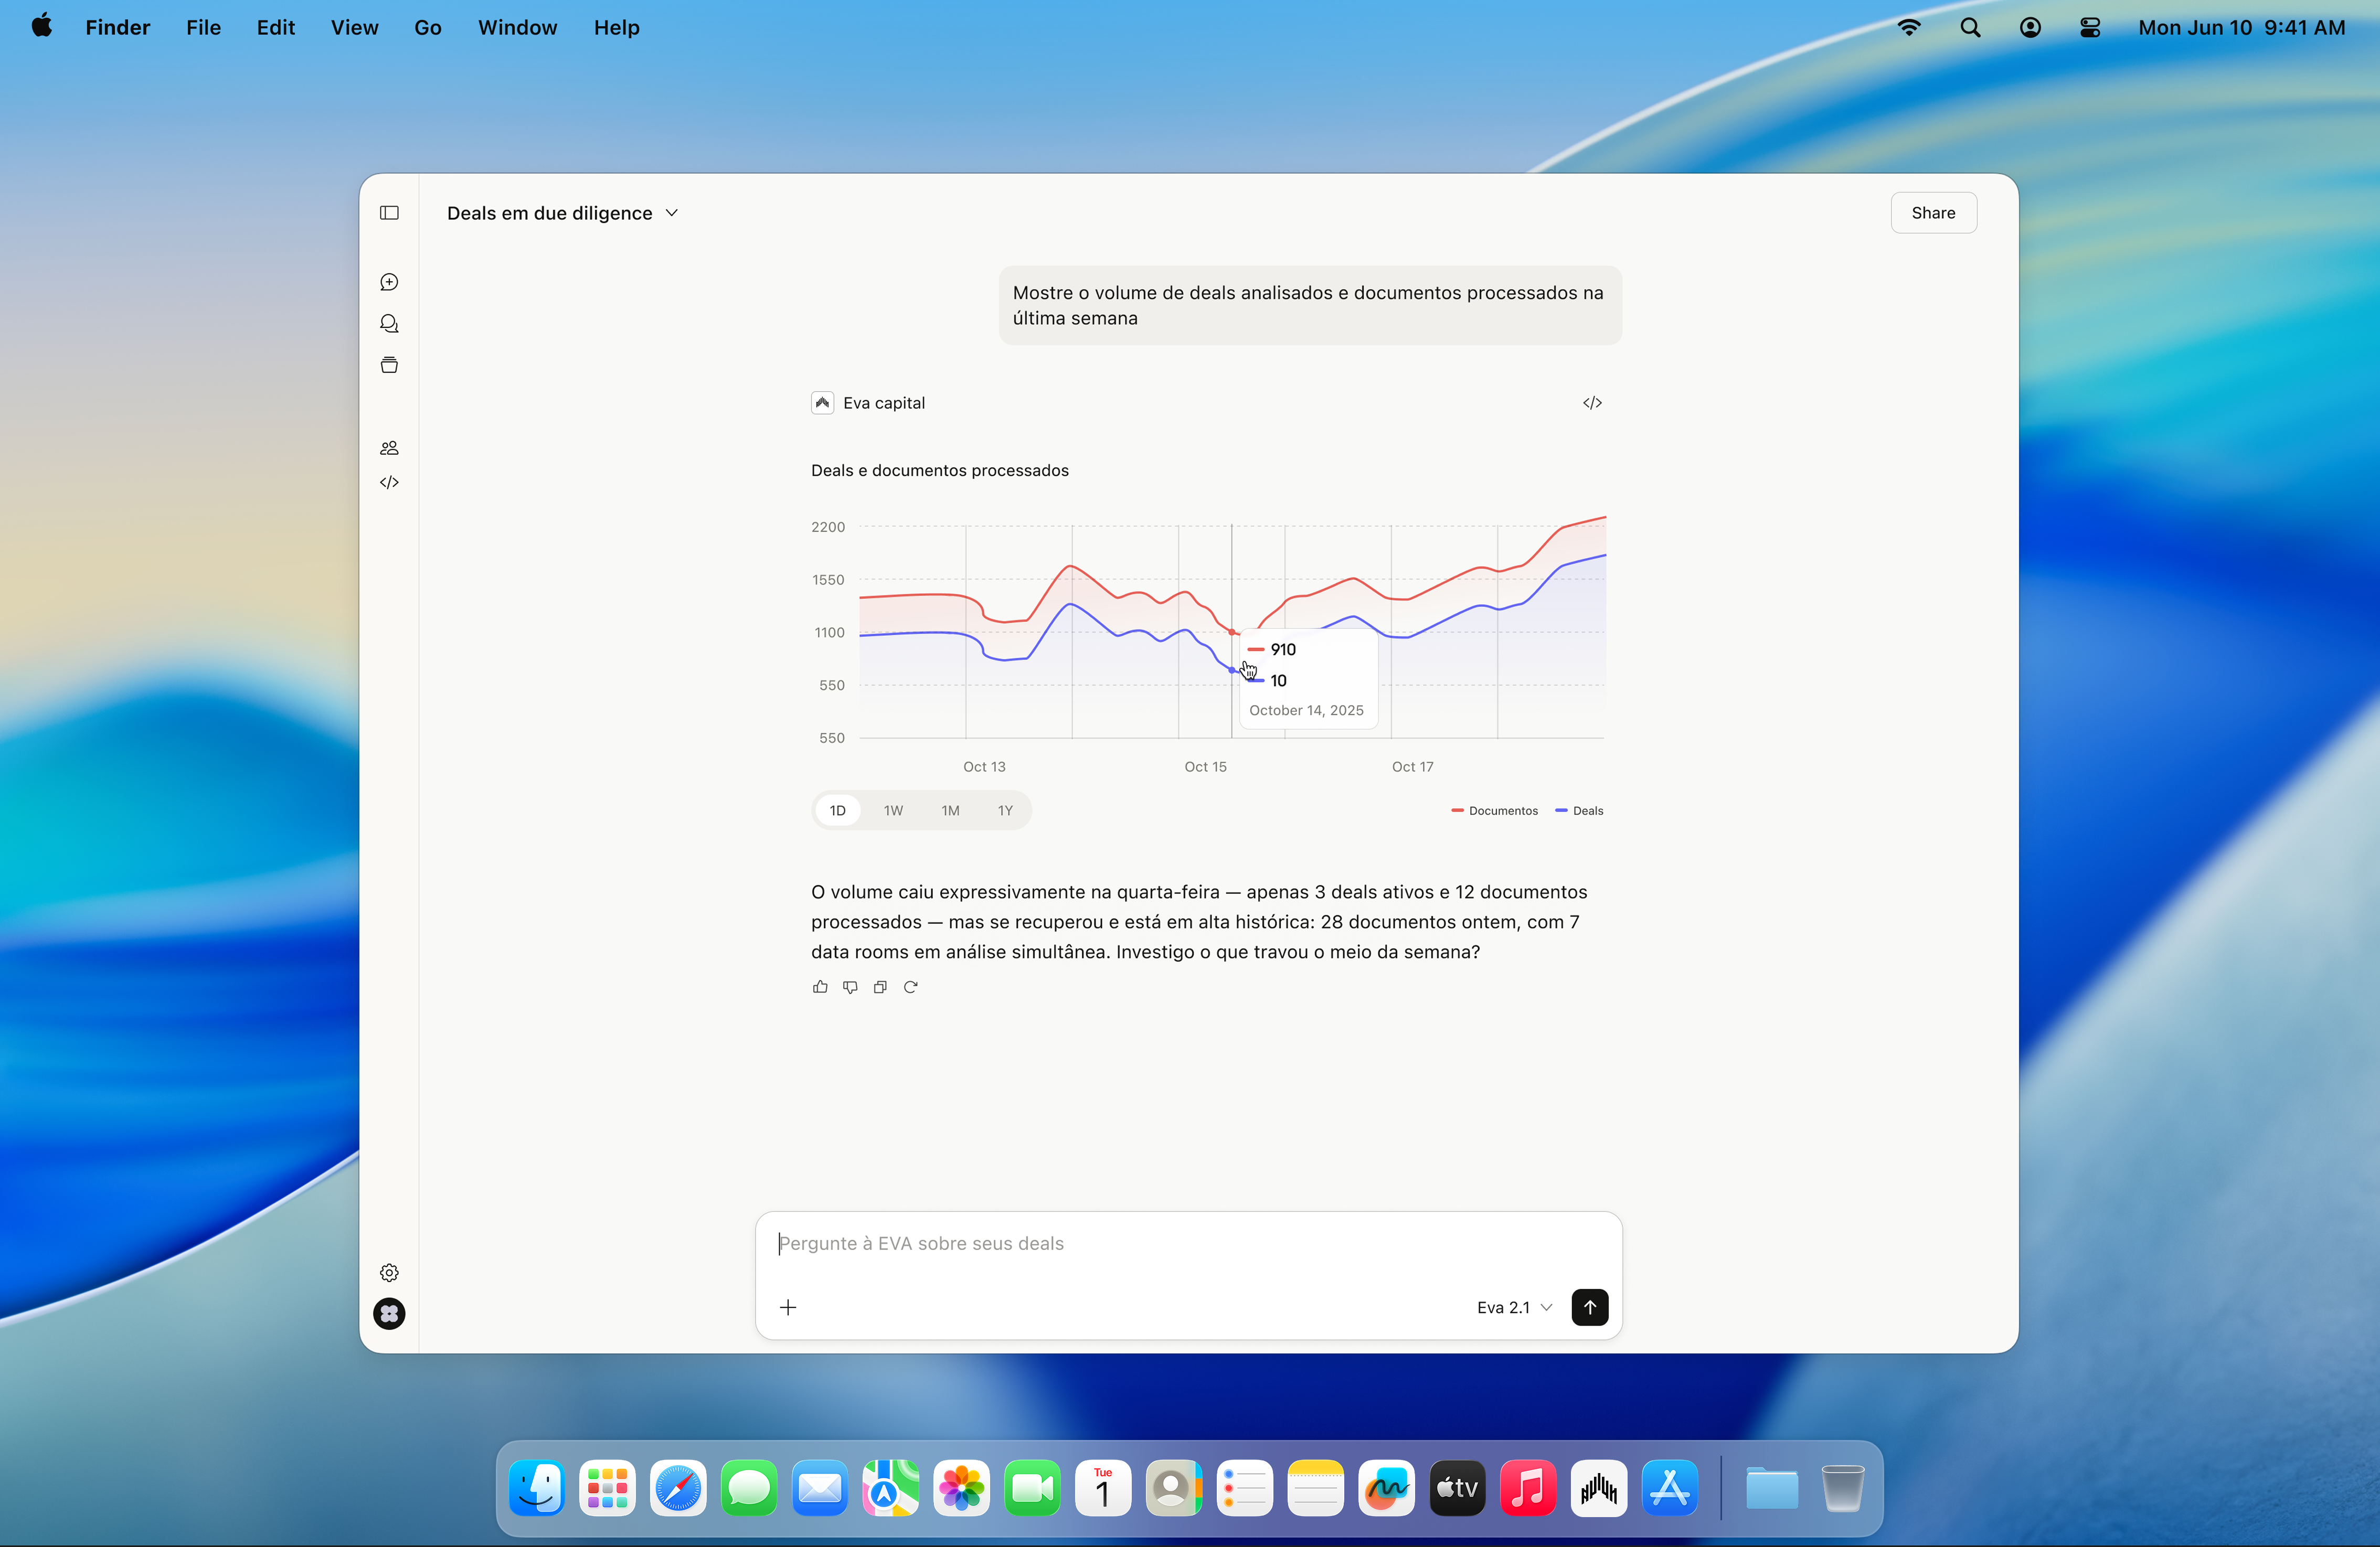Give the response a thumbs up
The height and width of the screenshot is (1547, 2380).
point(820,987)
